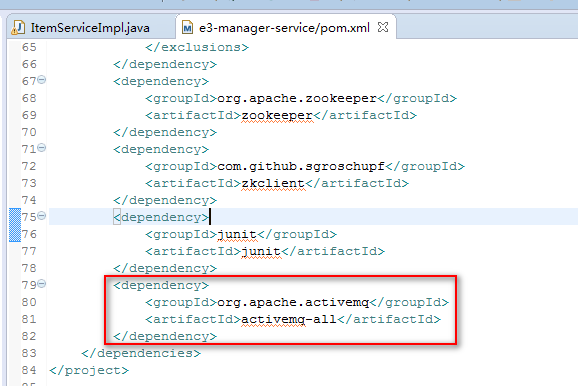Click the text org.apache.activemq
This screenshot has width=578, height=386.
point(293,302)
